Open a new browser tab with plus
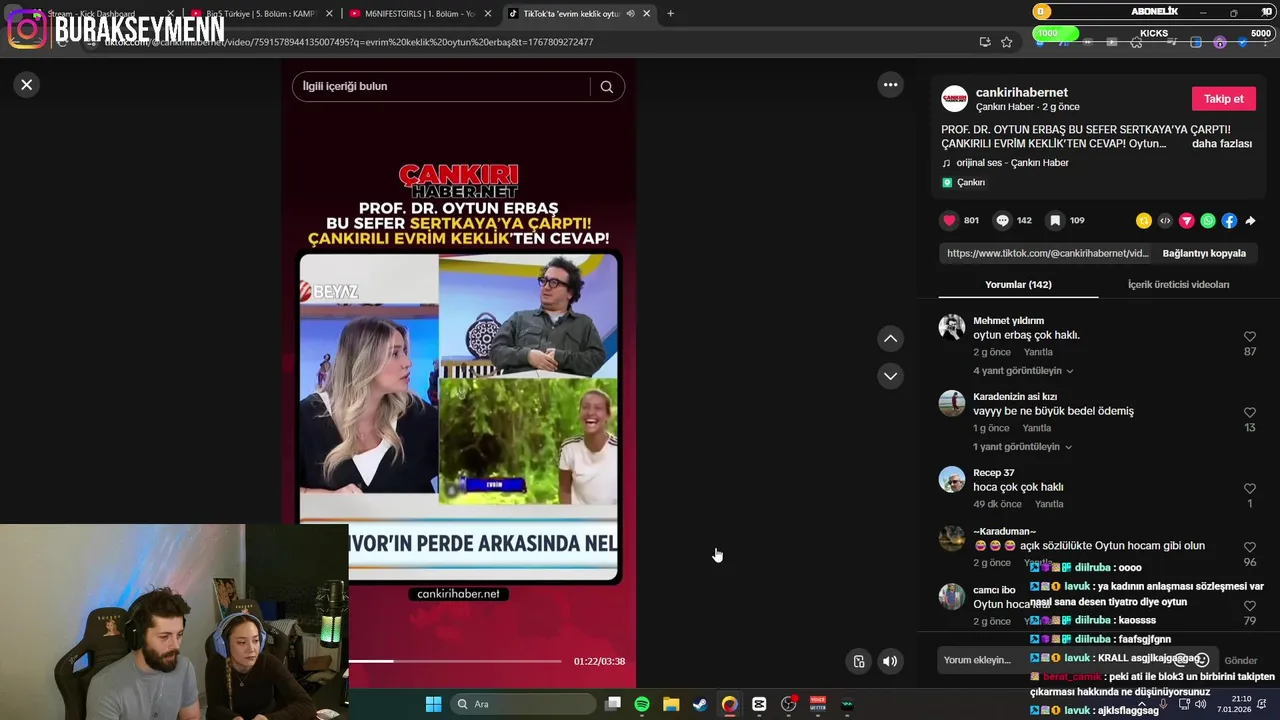Image resolution: width=1280 pixels, height=720 pixels. coord(670,14)
